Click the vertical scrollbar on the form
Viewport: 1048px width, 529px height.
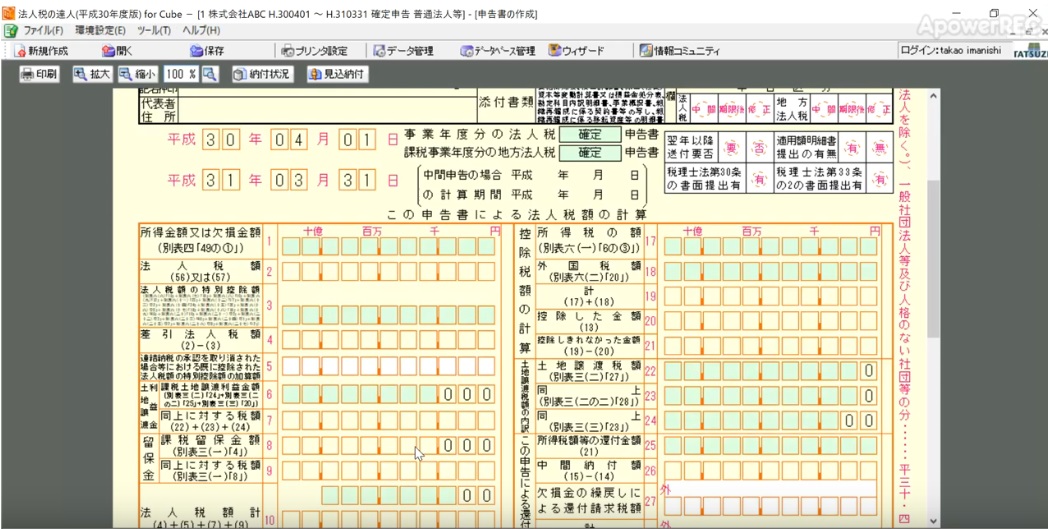[932, 260]
